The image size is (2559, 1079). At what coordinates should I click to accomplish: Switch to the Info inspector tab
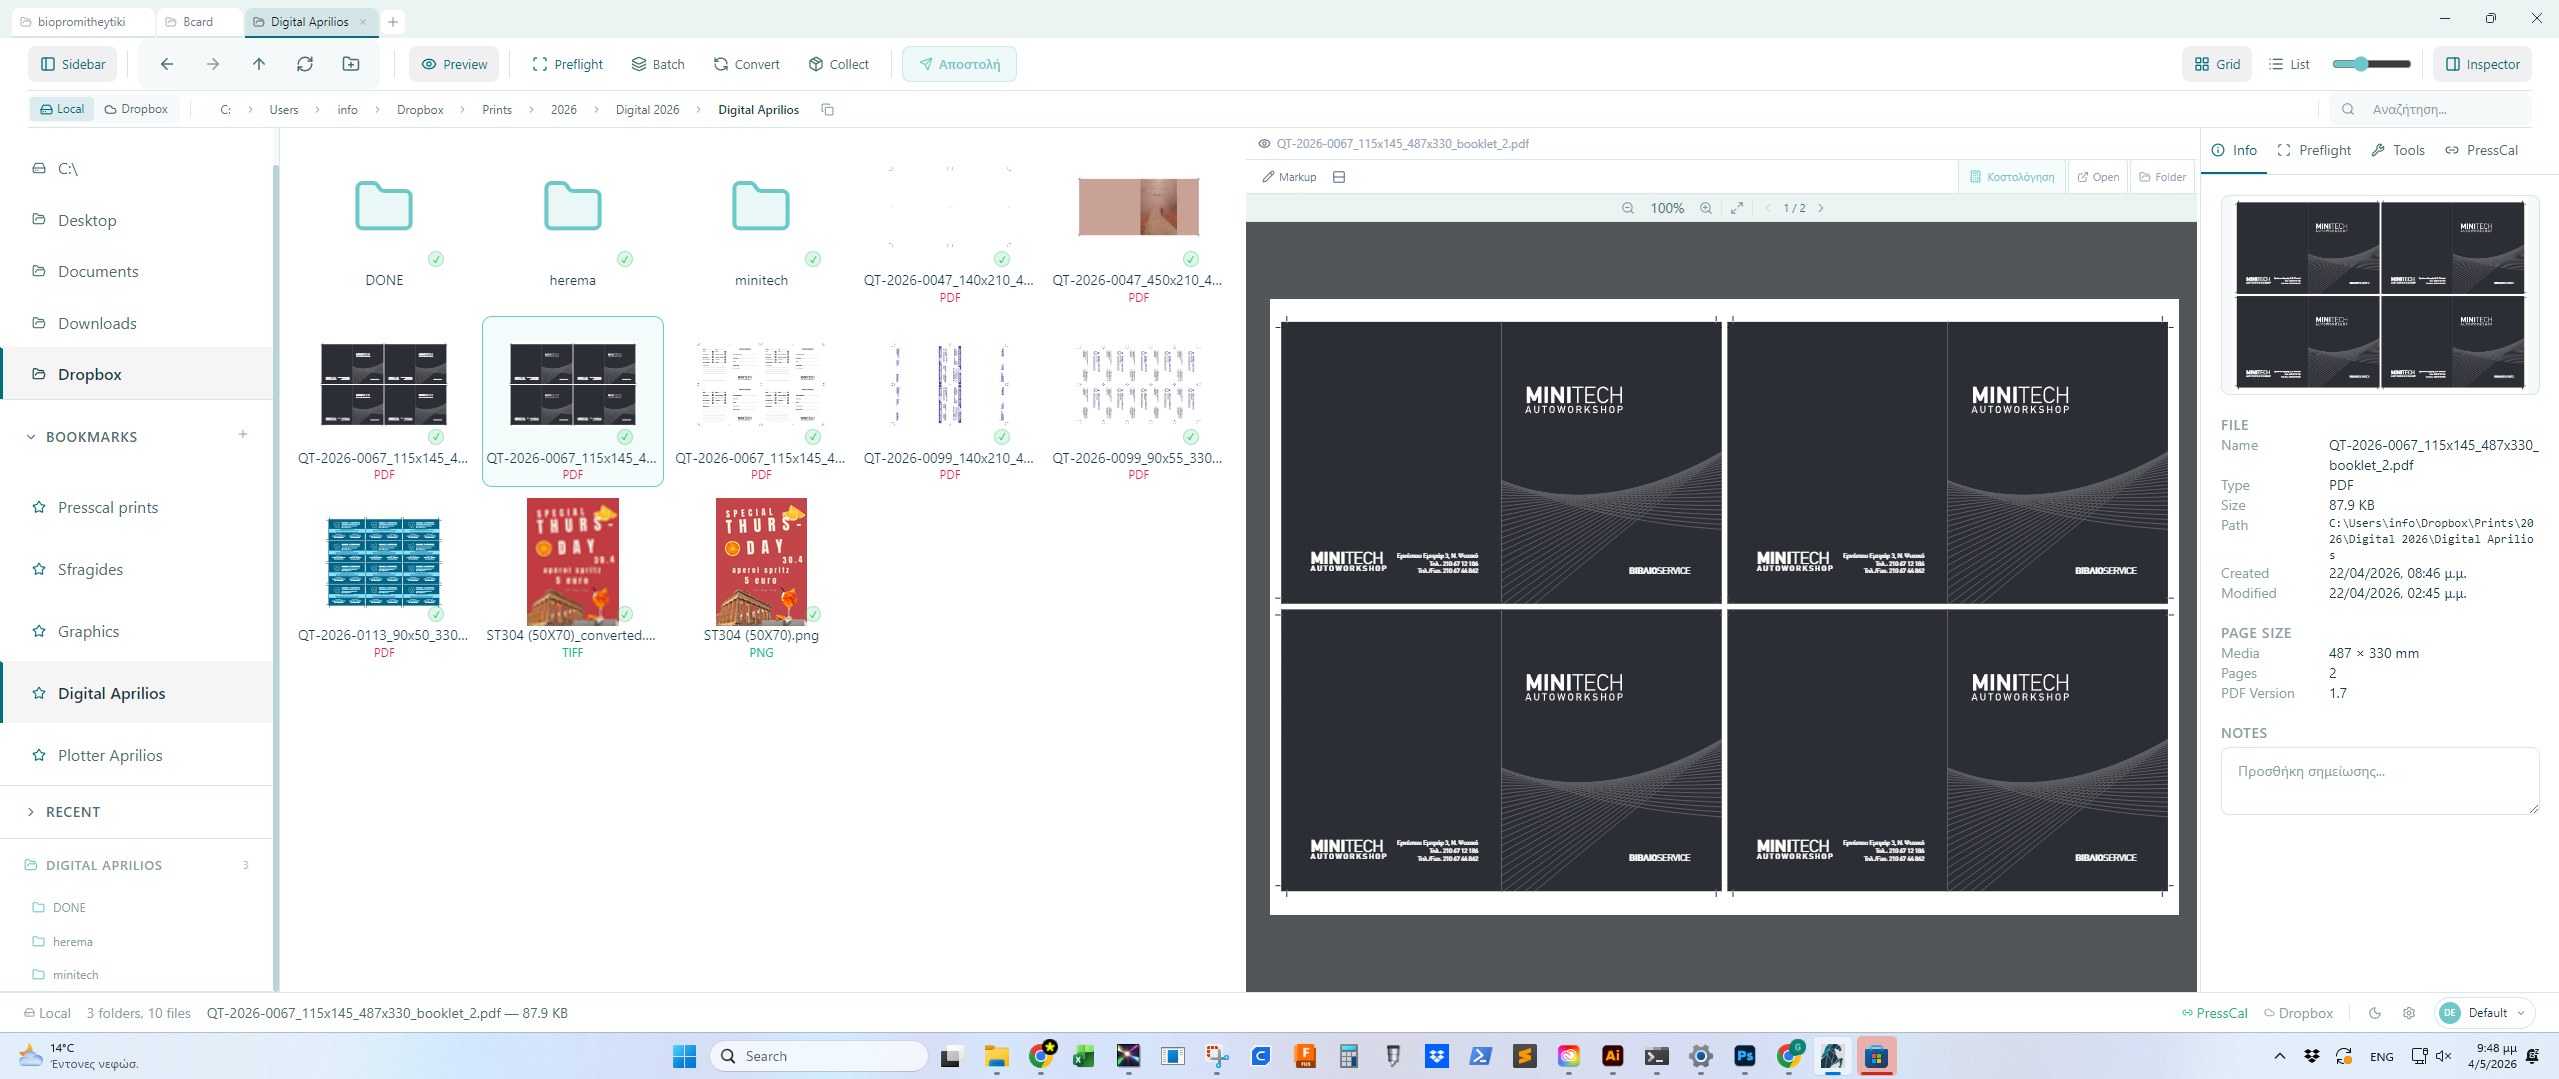[2233, 150]
